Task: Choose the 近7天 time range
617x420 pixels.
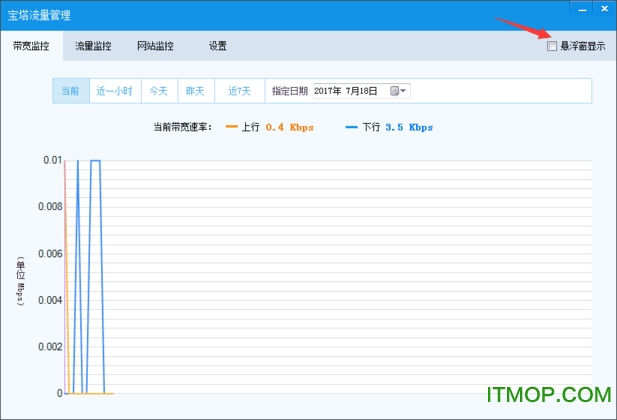Action: coord(239,91)
